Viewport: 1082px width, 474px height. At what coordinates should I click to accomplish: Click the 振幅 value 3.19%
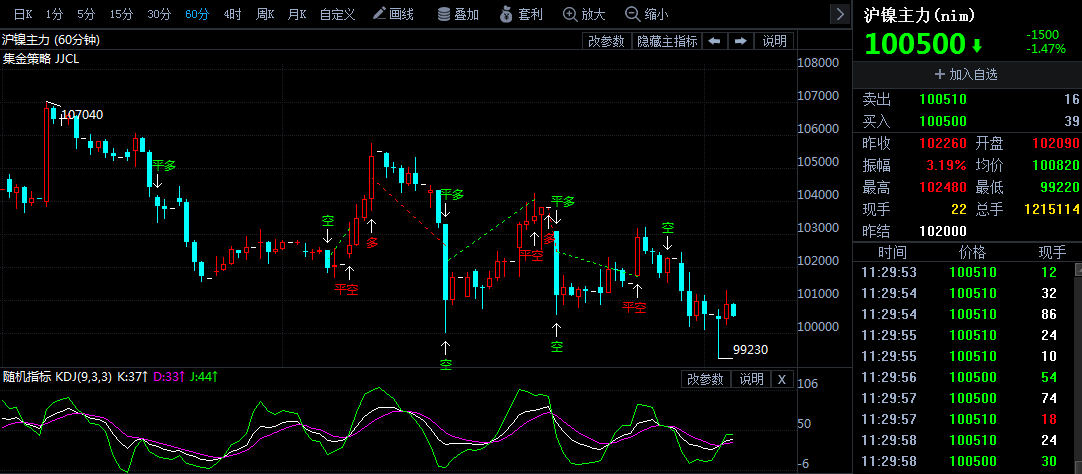947,166
